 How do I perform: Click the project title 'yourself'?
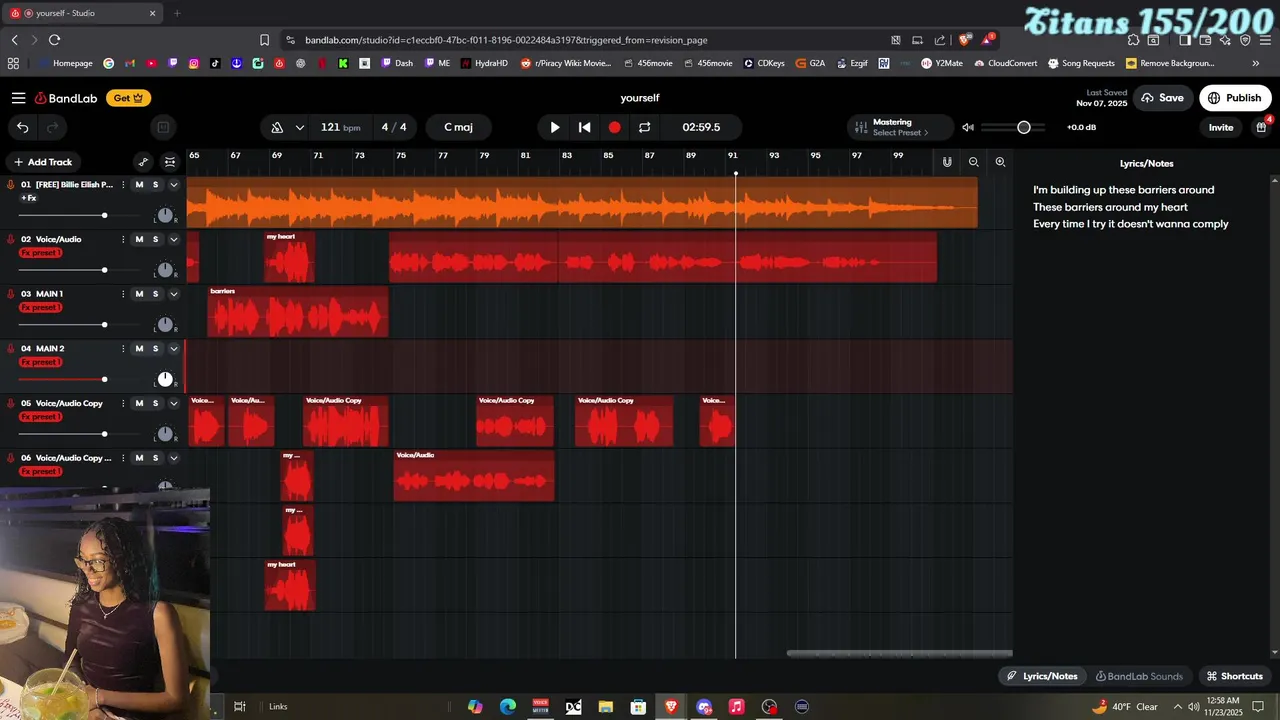[640, 98]
